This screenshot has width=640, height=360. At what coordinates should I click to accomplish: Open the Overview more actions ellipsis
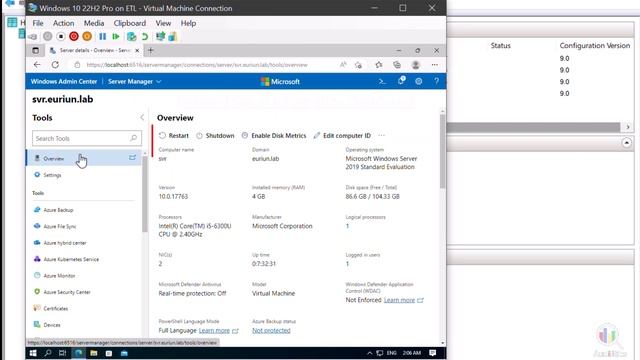[381, 136]
